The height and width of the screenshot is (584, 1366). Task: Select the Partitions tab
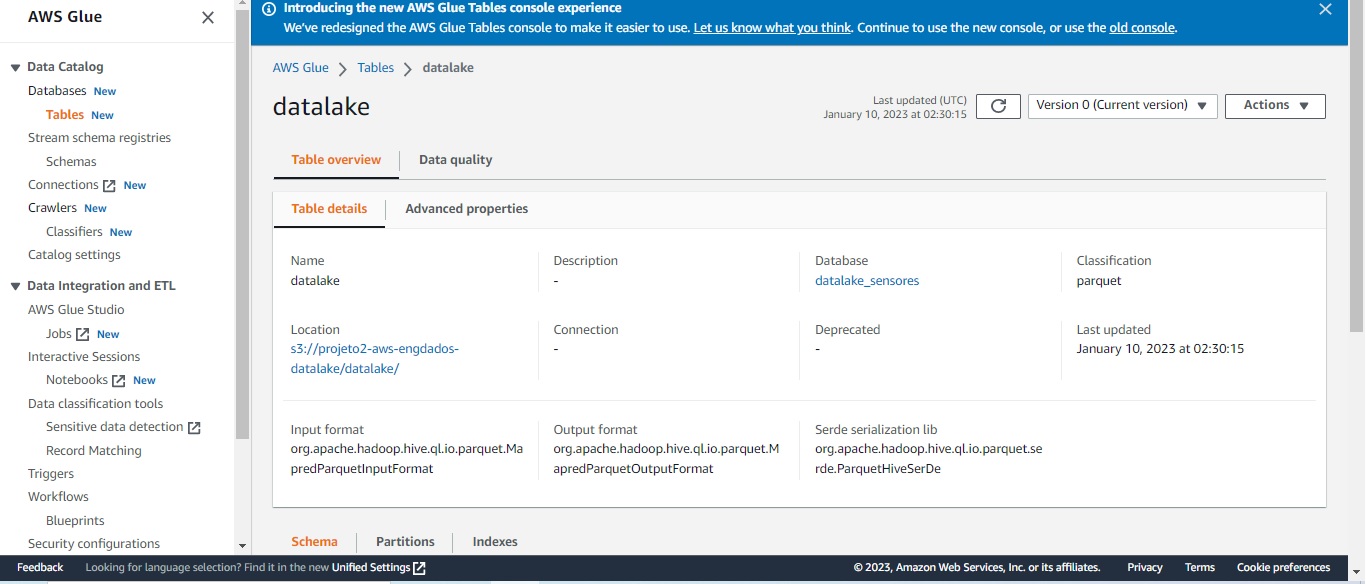404,541
